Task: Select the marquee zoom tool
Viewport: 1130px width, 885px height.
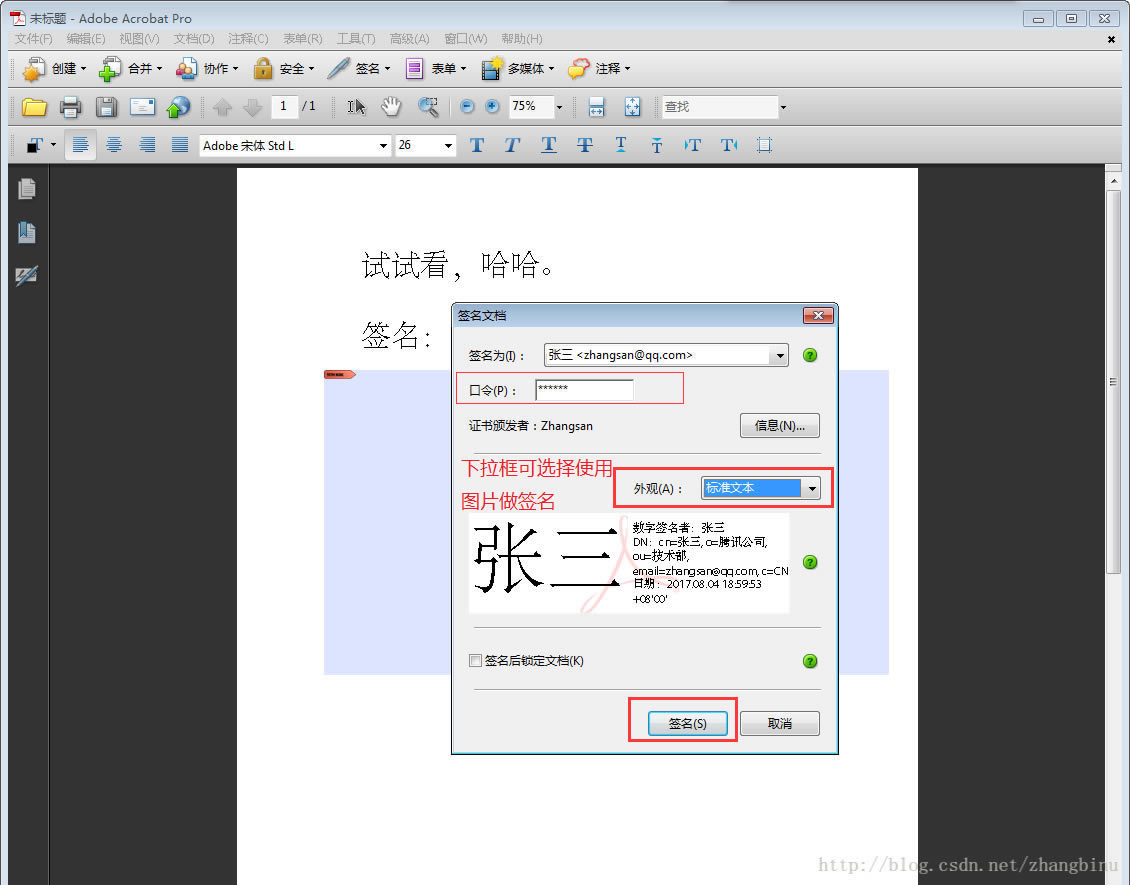Action: [x=428, y=107]
